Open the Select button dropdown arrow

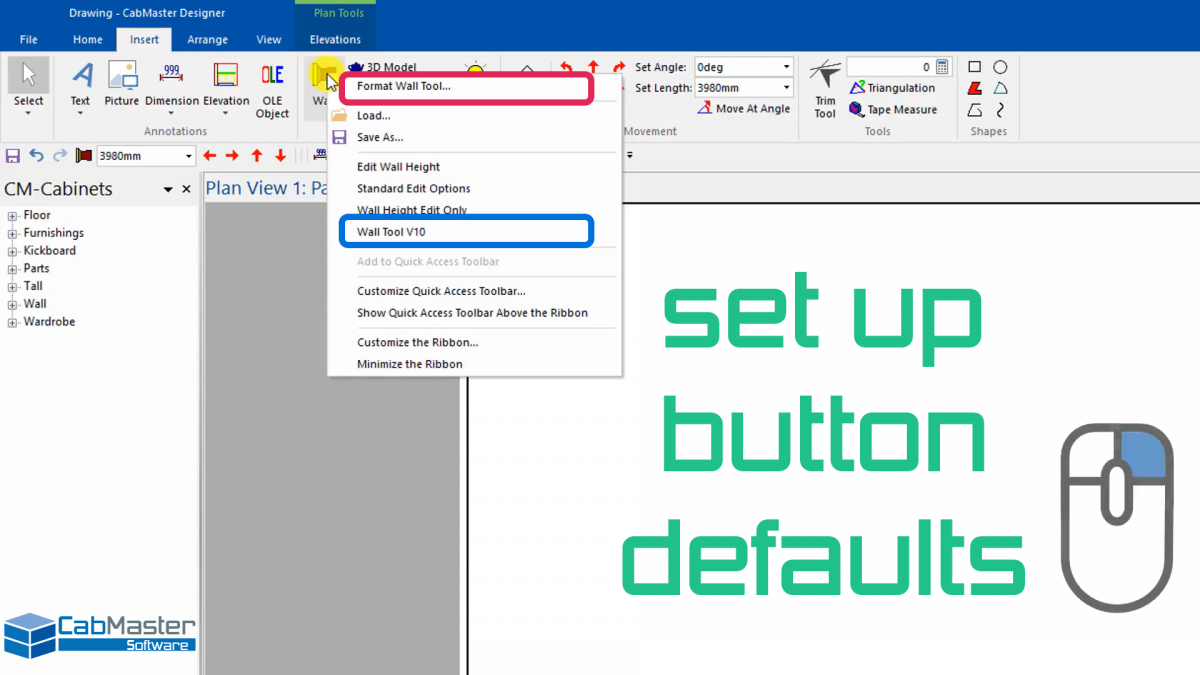pos(28,113)
